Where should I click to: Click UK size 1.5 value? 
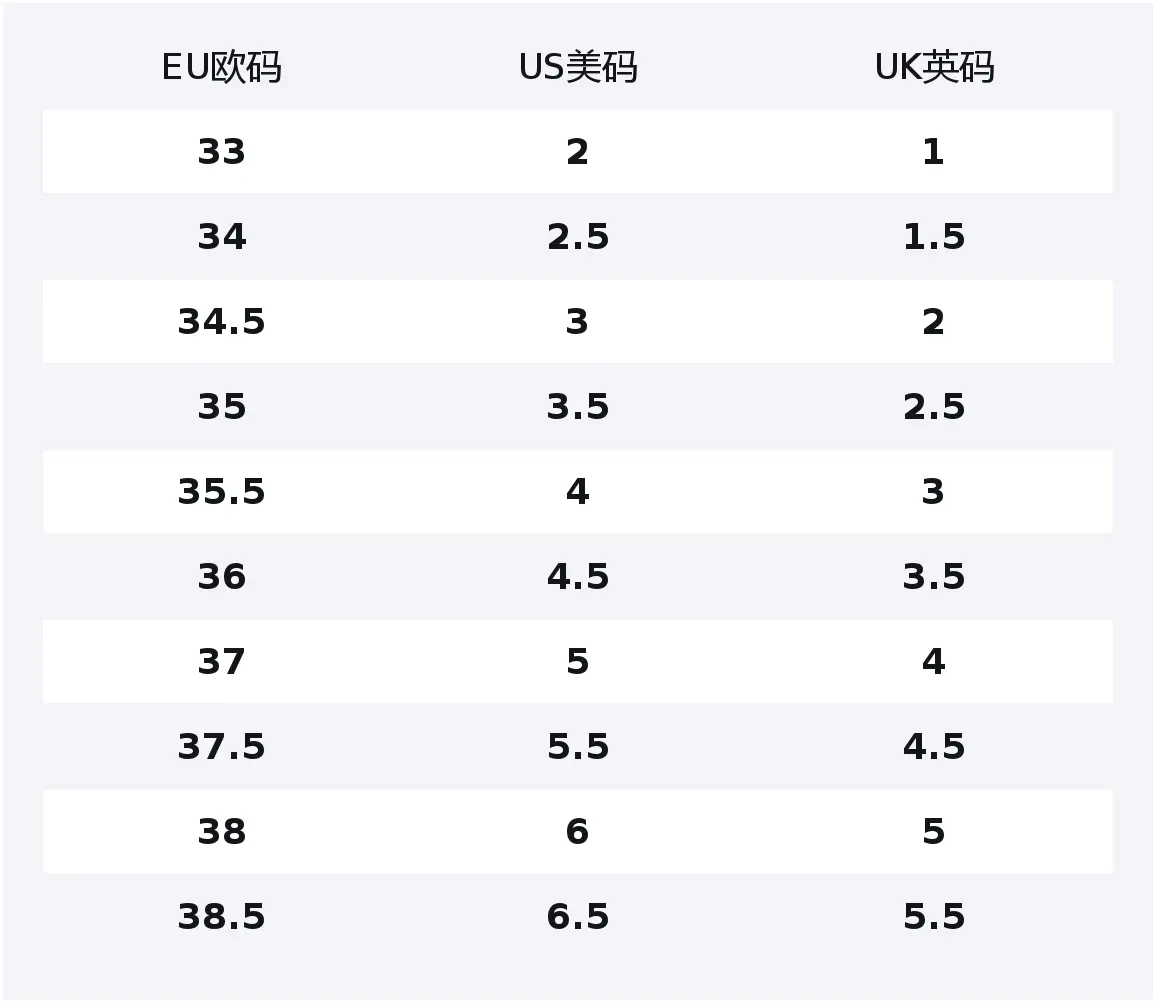[x=934, y=237]
